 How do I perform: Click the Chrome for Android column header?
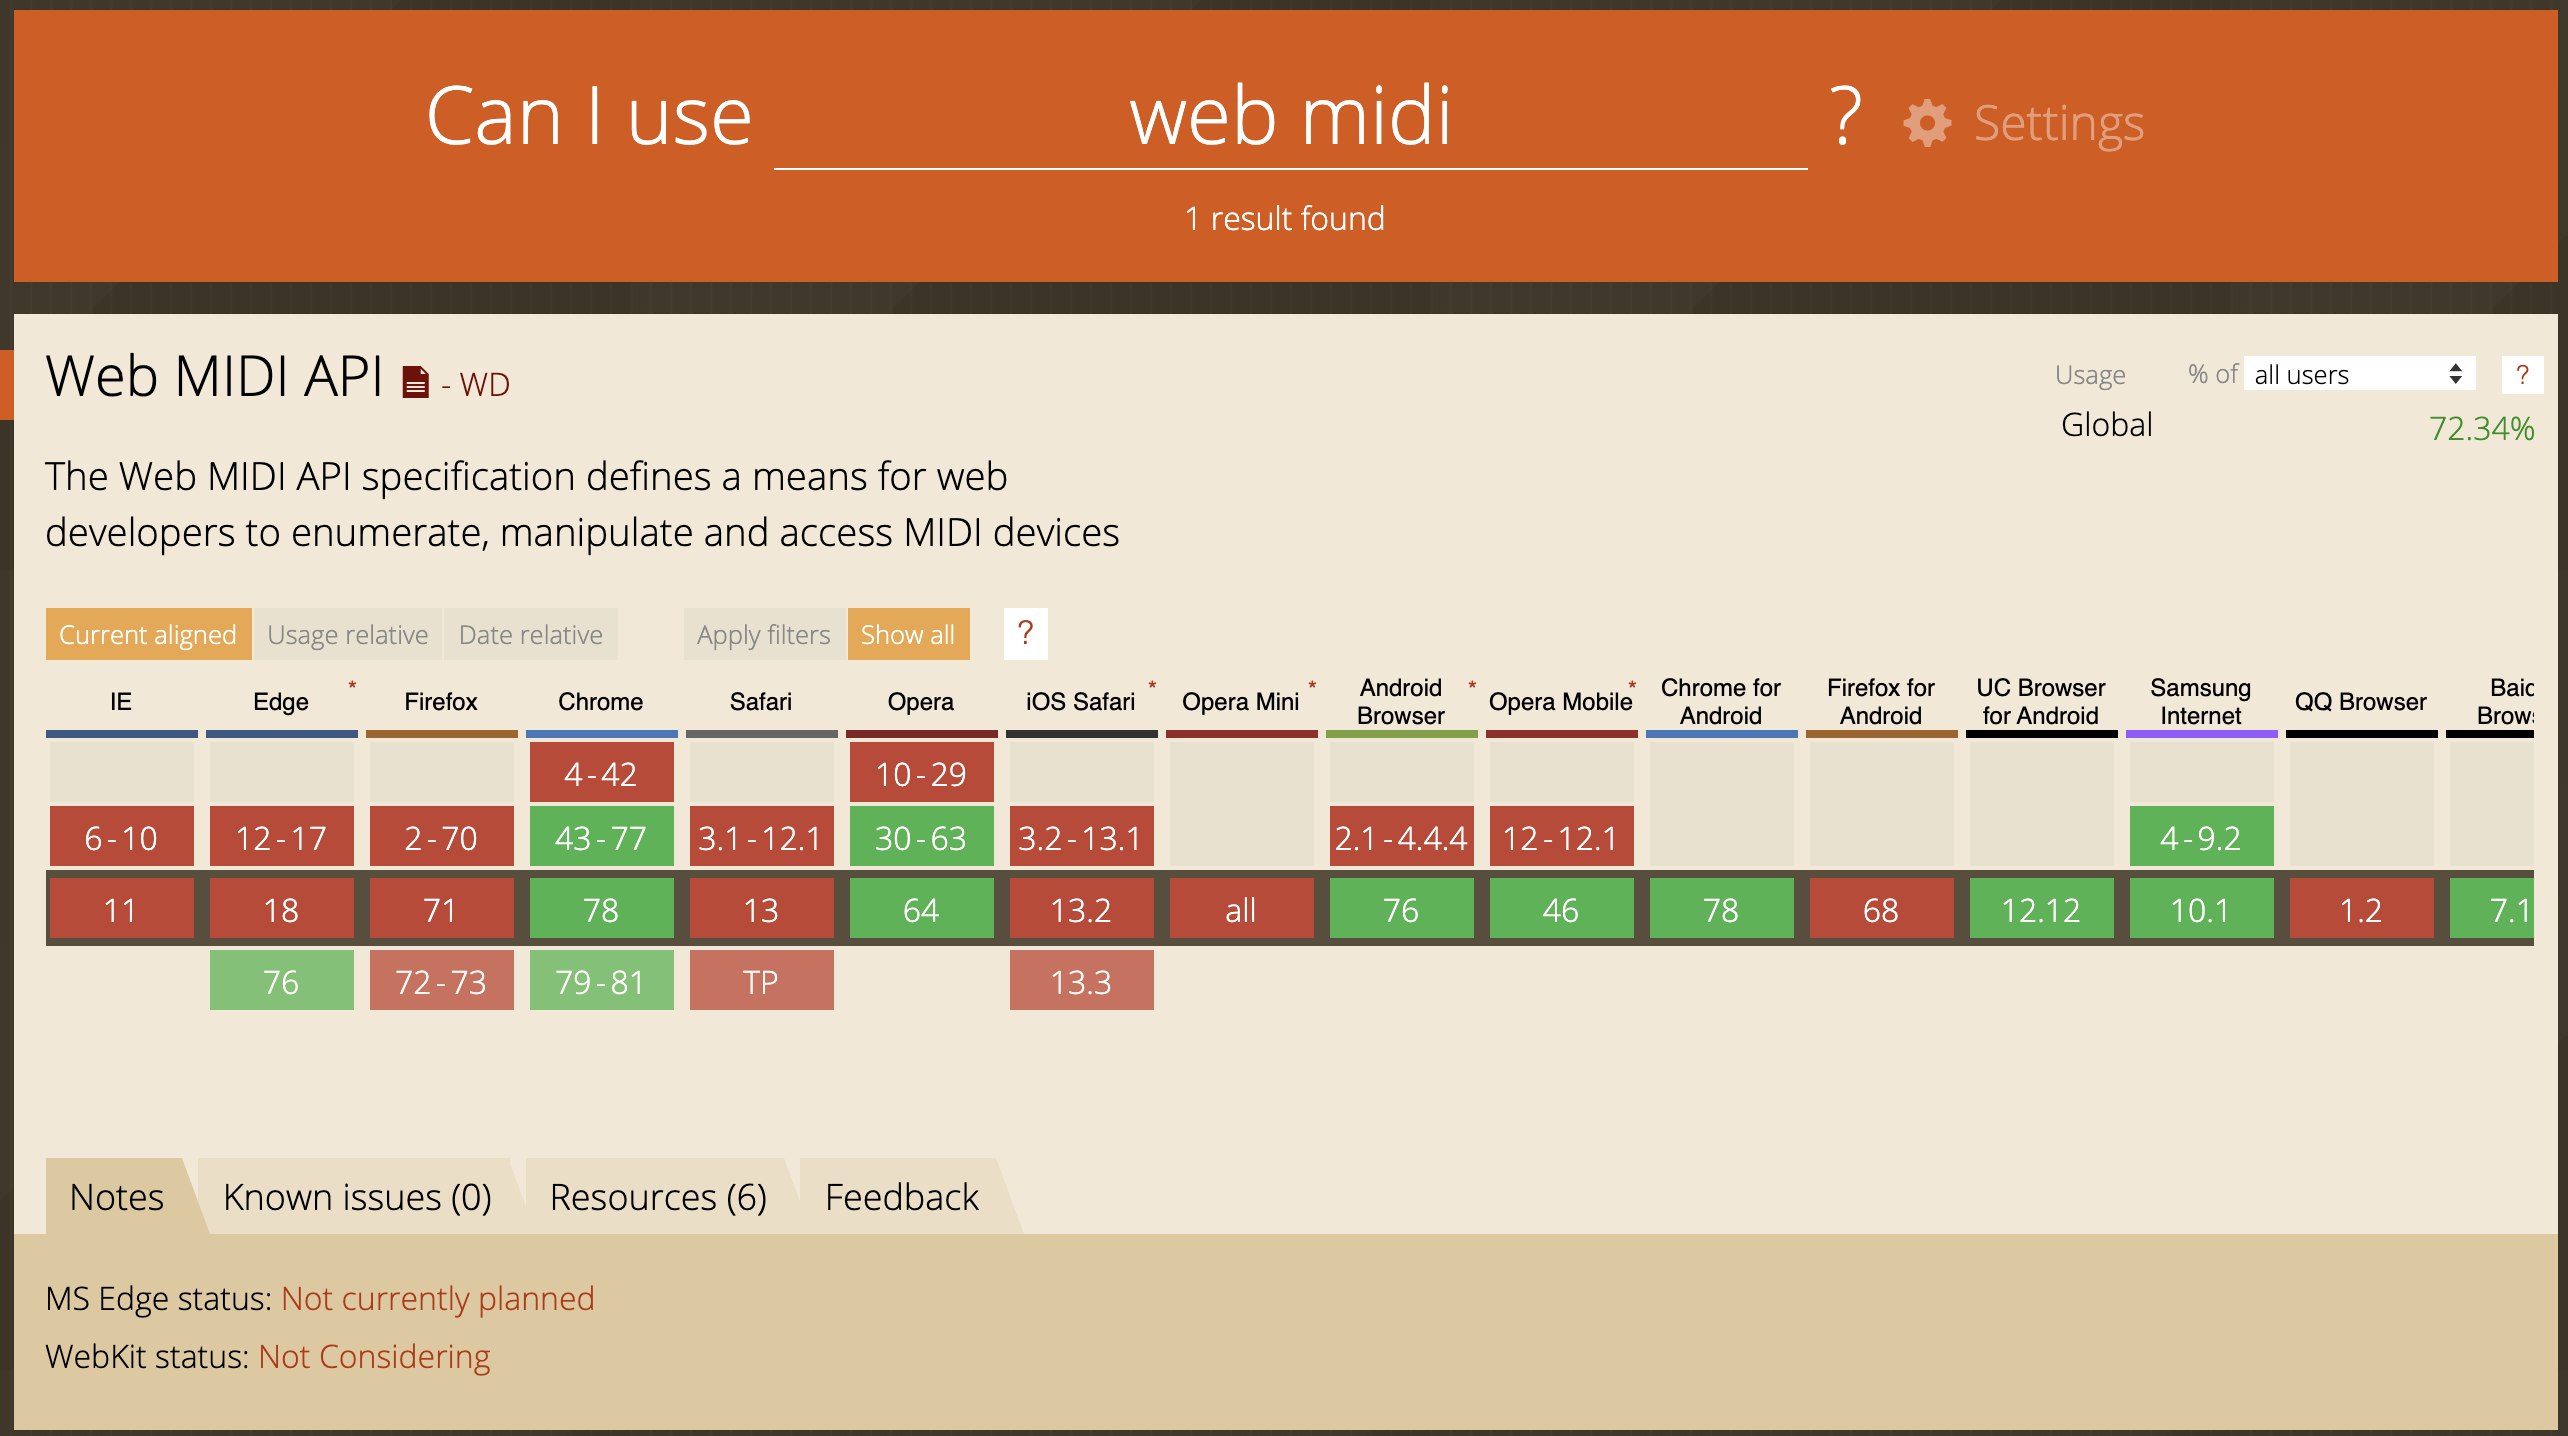coord(1721,702)
